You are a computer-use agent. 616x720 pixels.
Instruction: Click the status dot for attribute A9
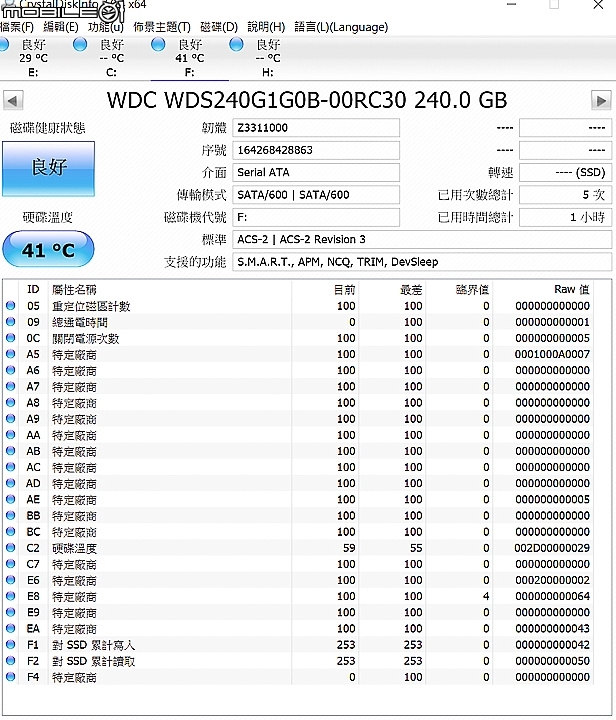point(11,419)
